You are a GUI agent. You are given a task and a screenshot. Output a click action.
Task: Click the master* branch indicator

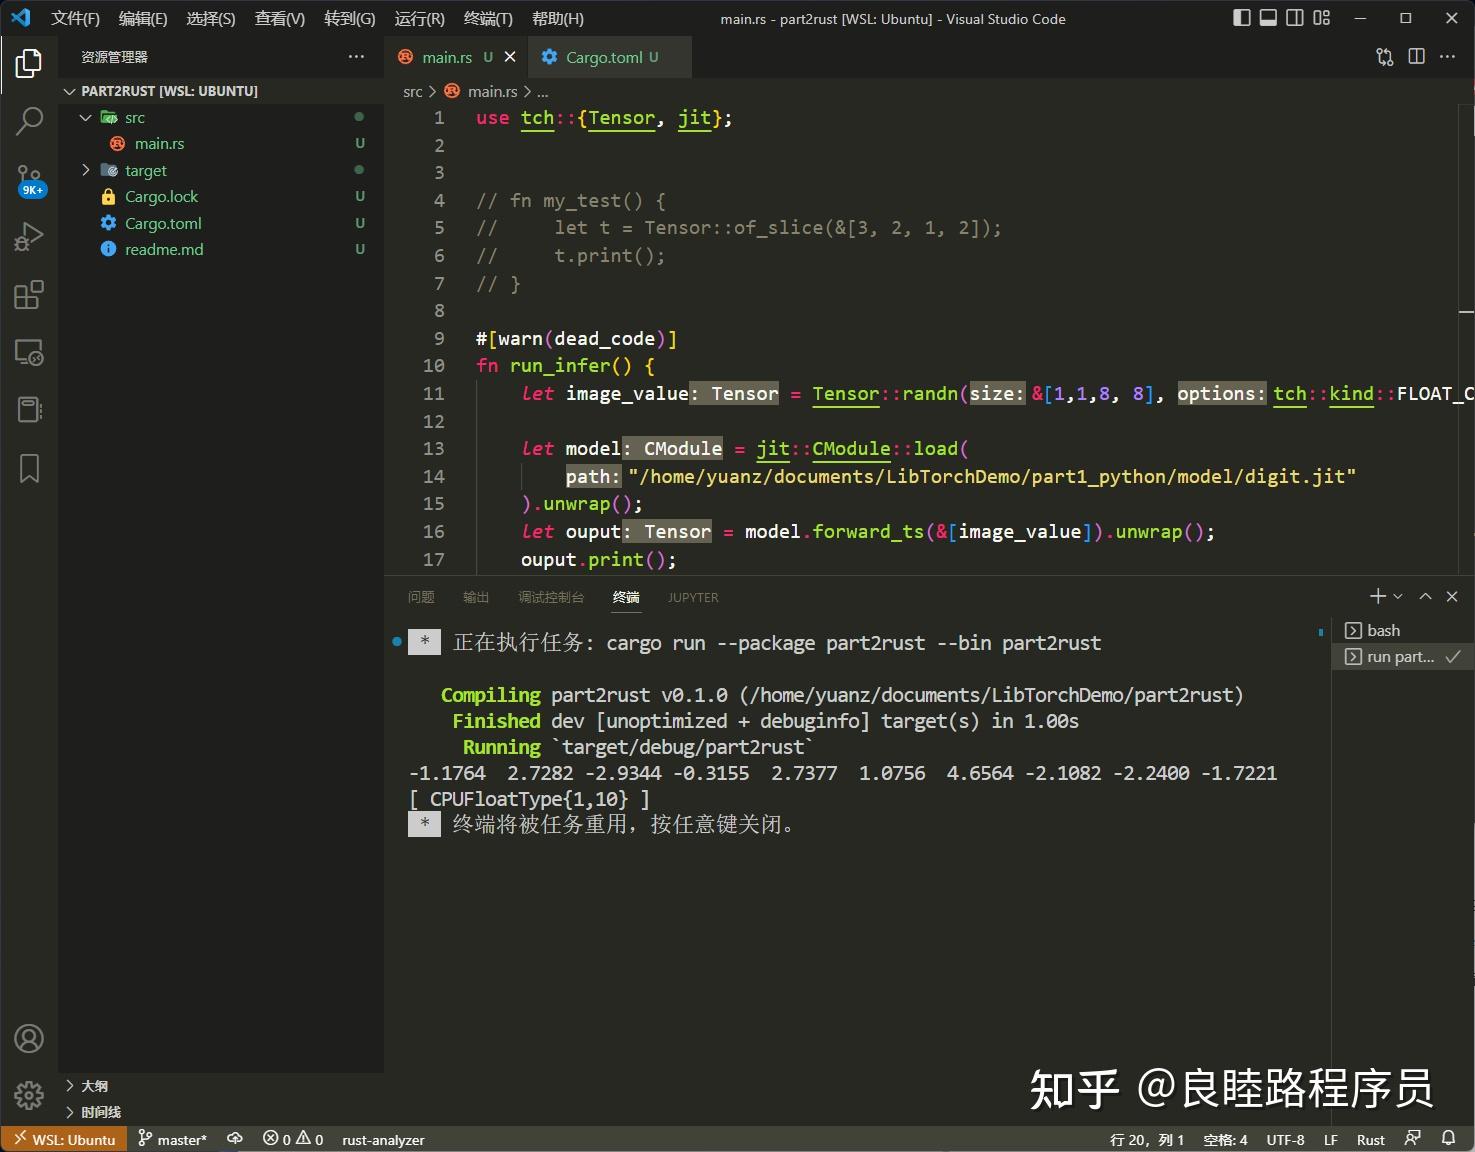(x=172, y=1139)
